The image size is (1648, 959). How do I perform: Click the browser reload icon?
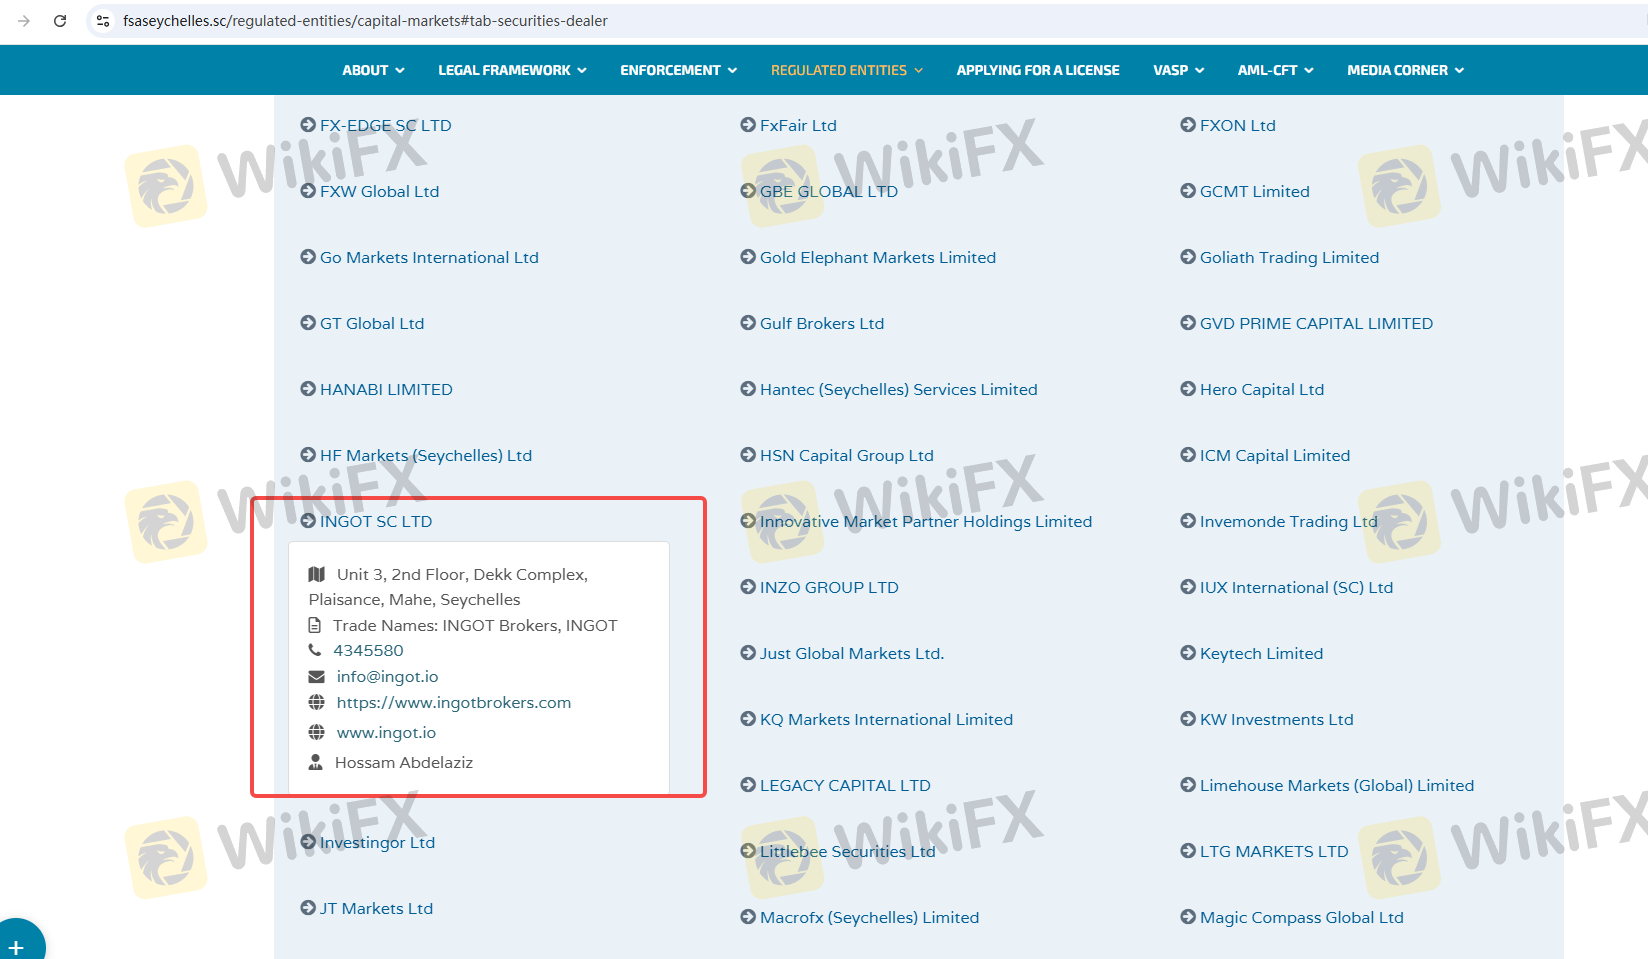[x=60, y=21]
